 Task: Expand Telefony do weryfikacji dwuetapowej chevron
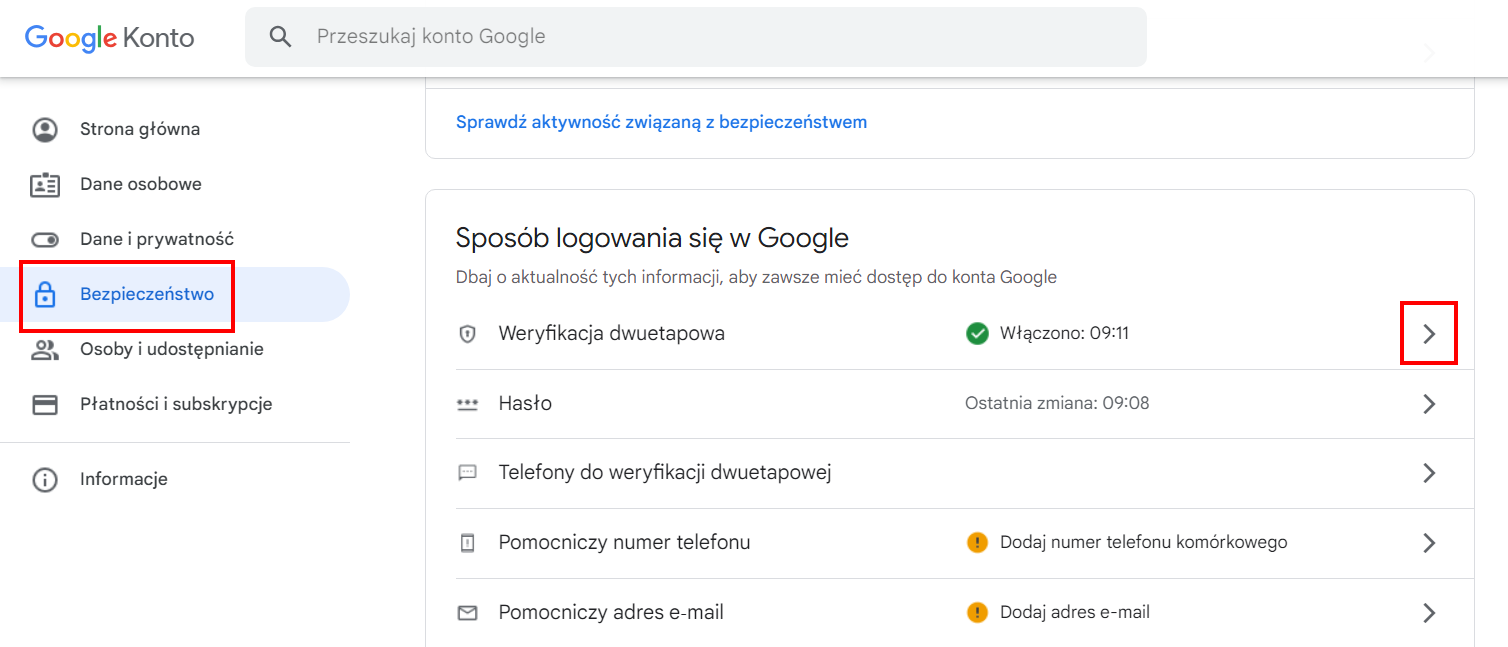tap(1429, 473)
